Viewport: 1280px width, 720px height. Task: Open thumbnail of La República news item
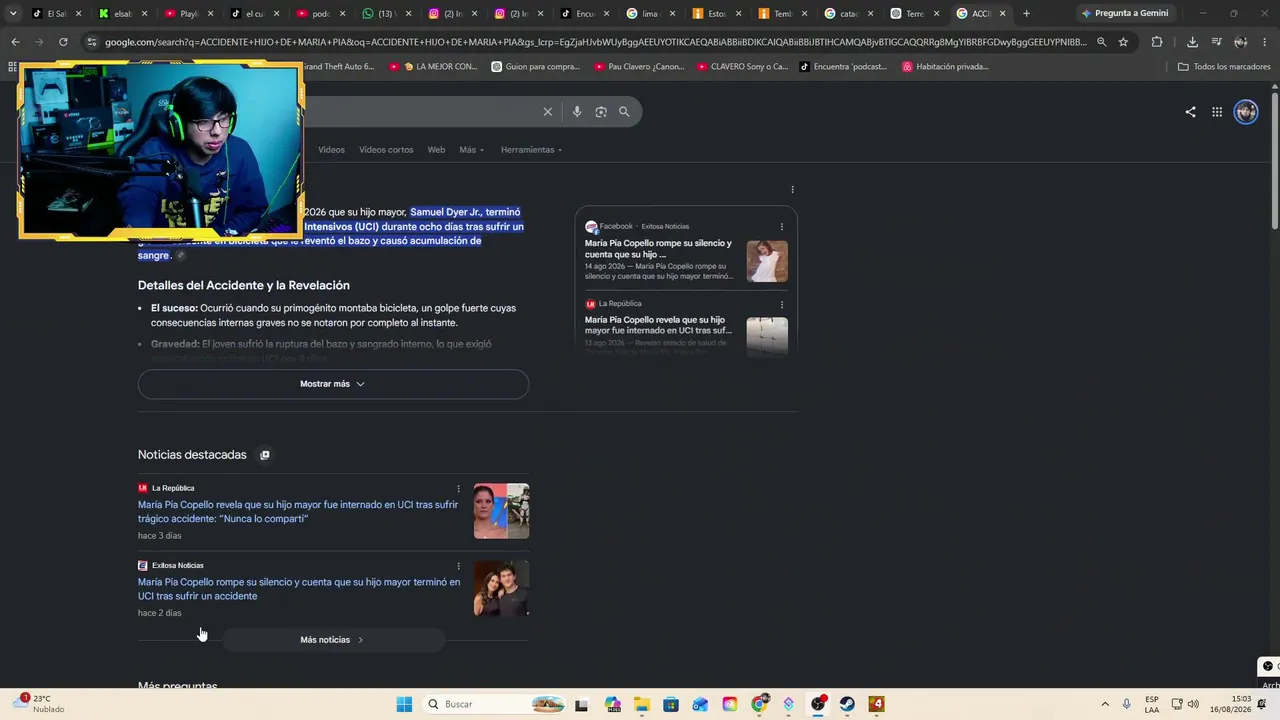[x=501, y=511]
